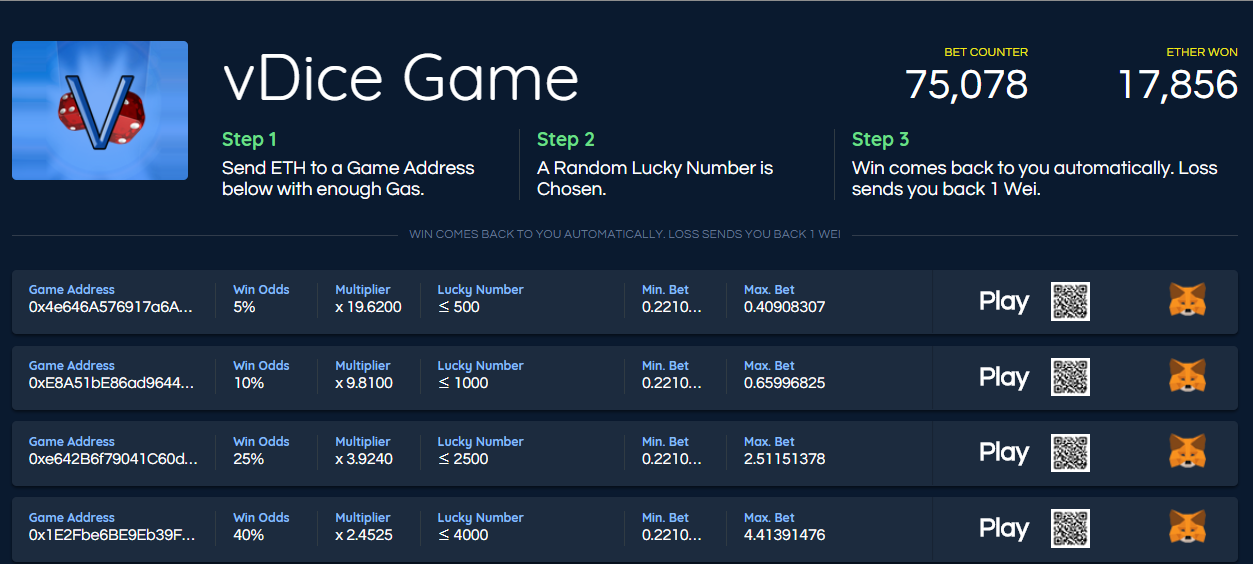This screenshot has height=564, width=1253.
Task: Click Play on the x 9.8100 multiplier row
Action: click(x=1004, y=377)
